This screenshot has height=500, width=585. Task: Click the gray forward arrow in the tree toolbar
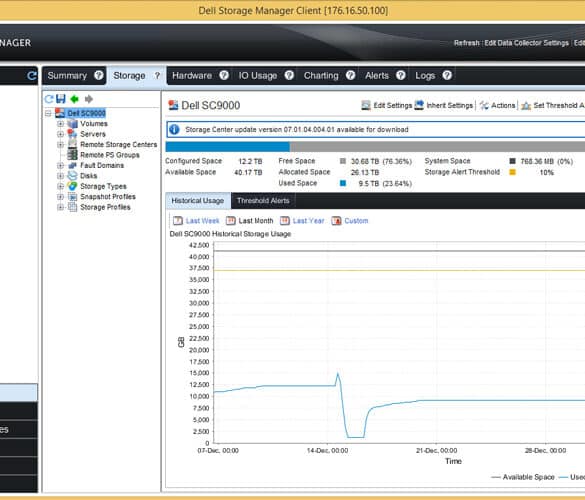point(88,99)
